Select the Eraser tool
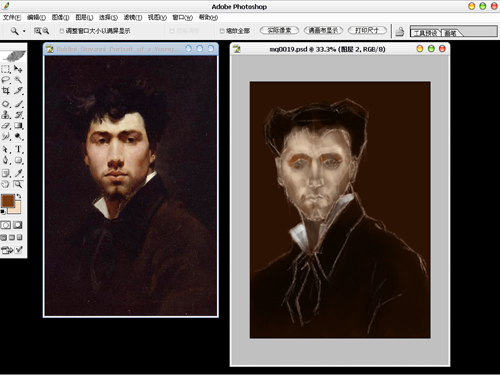 coord(6,125)
